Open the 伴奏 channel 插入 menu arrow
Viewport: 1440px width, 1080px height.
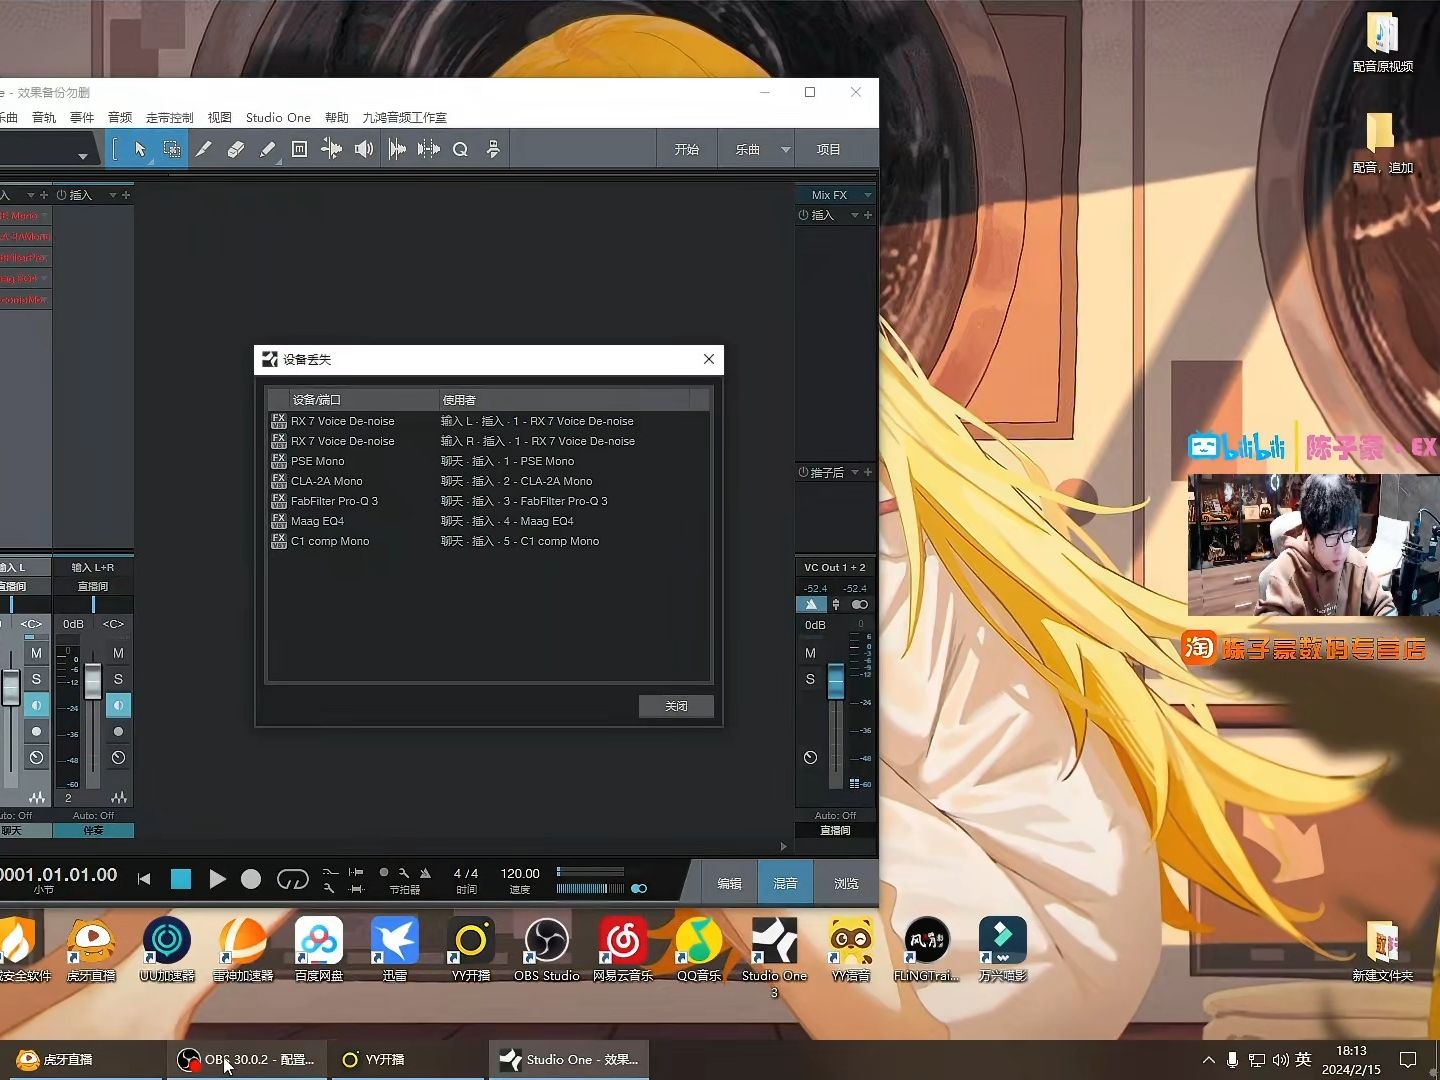(113, 195)
